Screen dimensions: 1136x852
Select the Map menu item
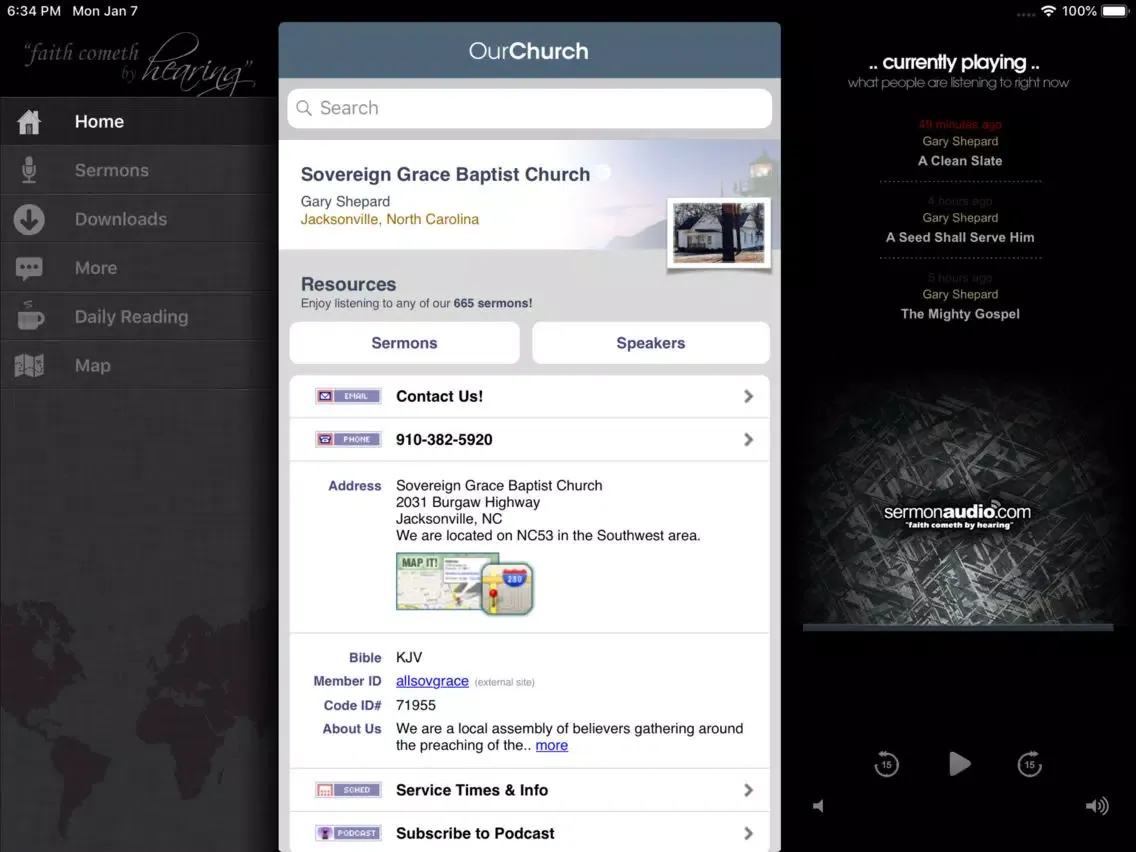(x=138, y=365)
